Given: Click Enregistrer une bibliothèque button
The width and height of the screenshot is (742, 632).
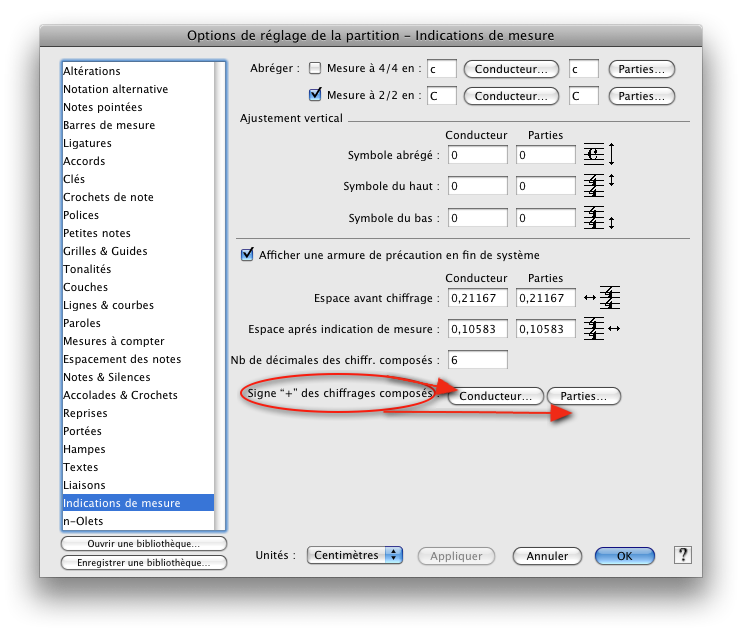Looking at the screenshot, I should (x=144, y=563).
